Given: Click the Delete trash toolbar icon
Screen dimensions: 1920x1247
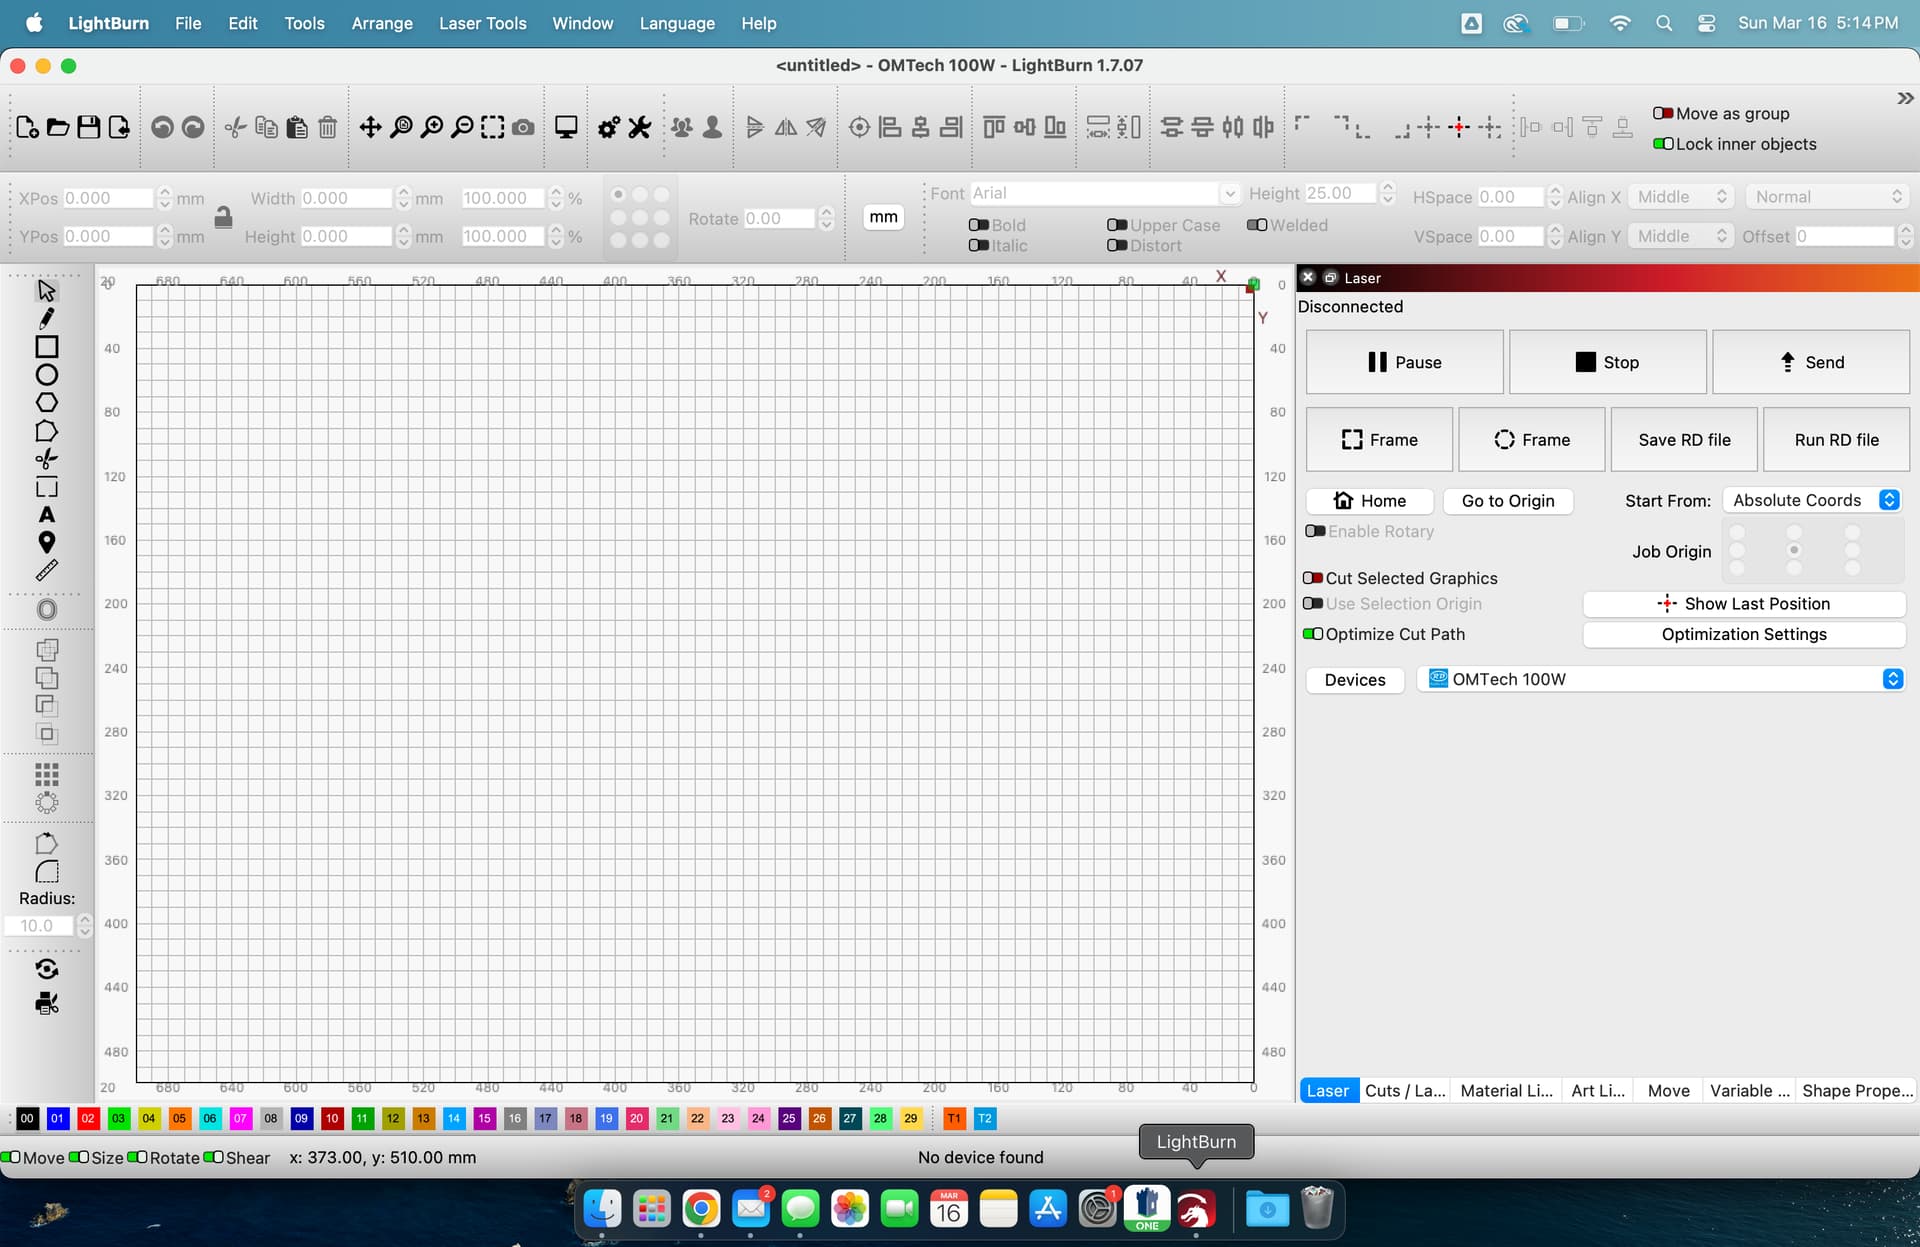Looking at the screenshot, I should tap(327, 127).
